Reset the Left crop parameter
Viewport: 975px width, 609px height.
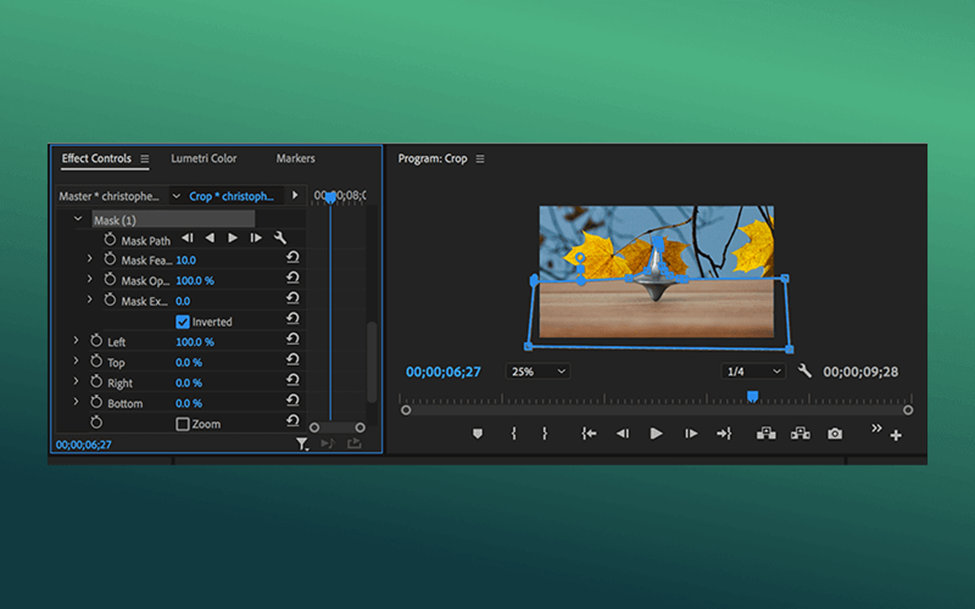(292, 340)
